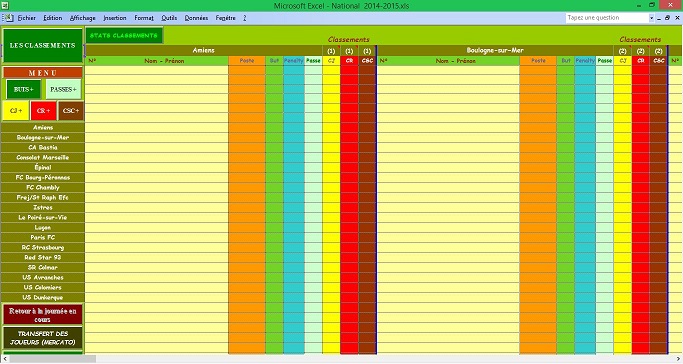Click the STATS CLASSEMENTS button
683x364 pixels.
coord(124,35)
